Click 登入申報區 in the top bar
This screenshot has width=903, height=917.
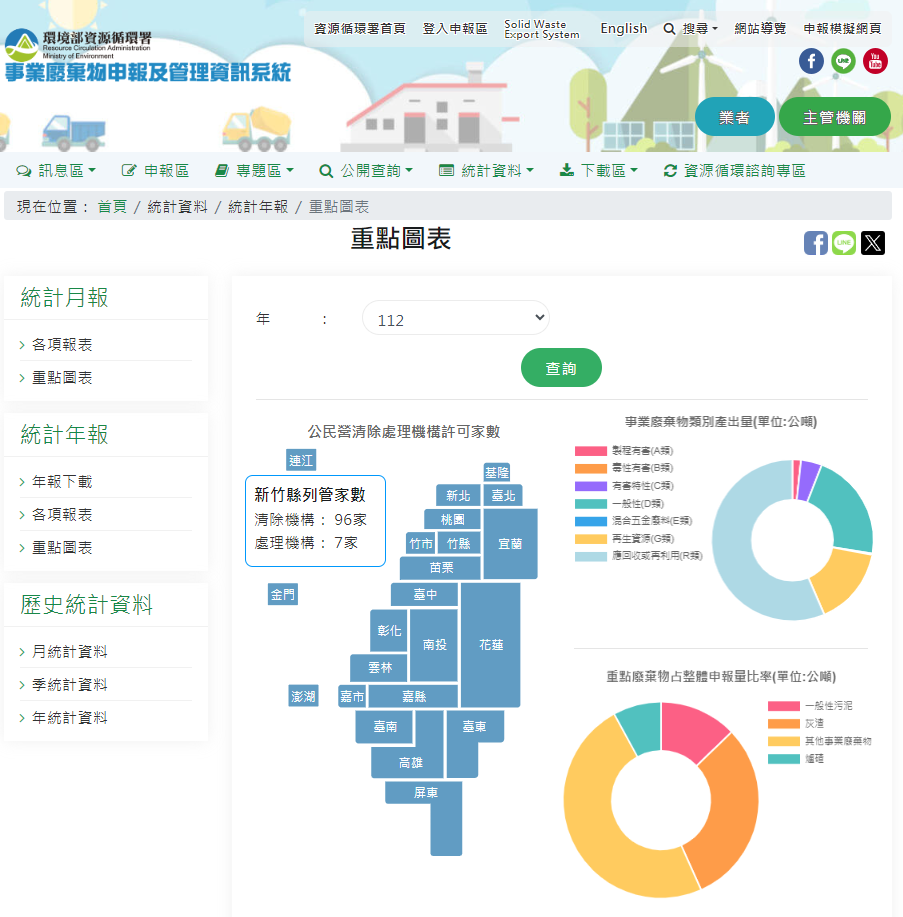tap(454, 29)
